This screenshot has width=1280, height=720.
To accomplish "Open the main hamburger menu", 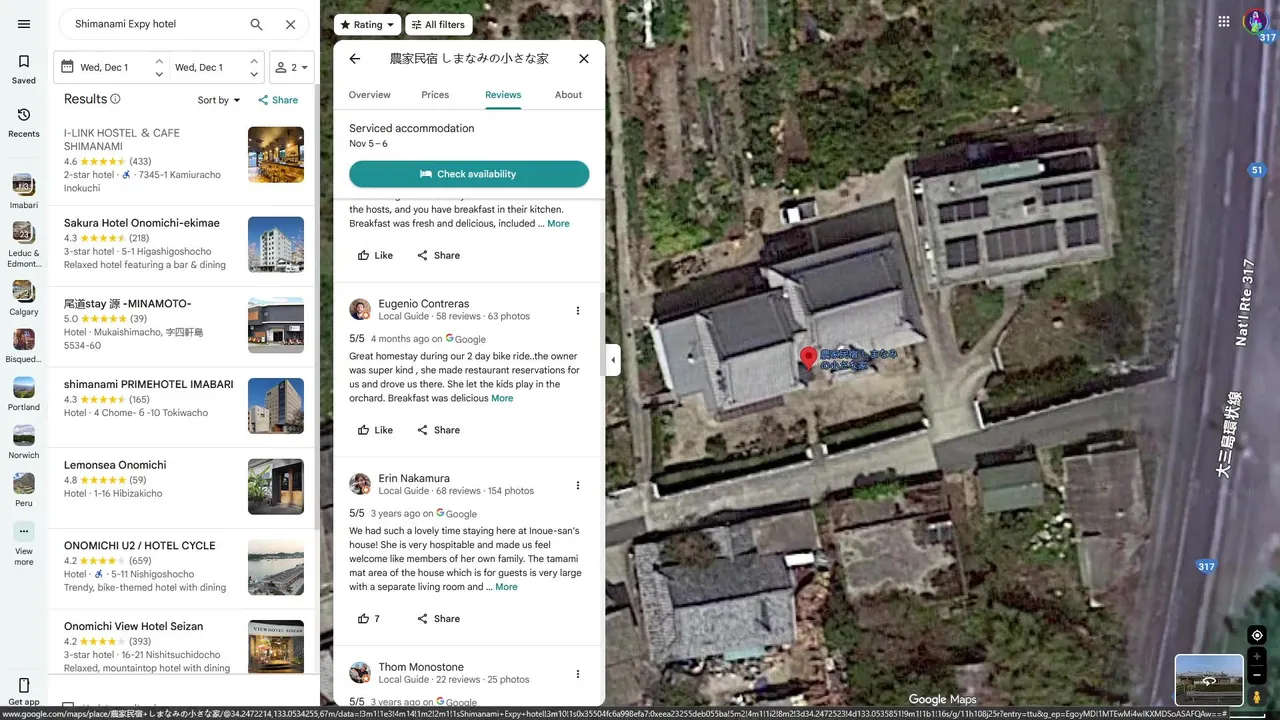I will pyautogui.click(x=24, y=24).
